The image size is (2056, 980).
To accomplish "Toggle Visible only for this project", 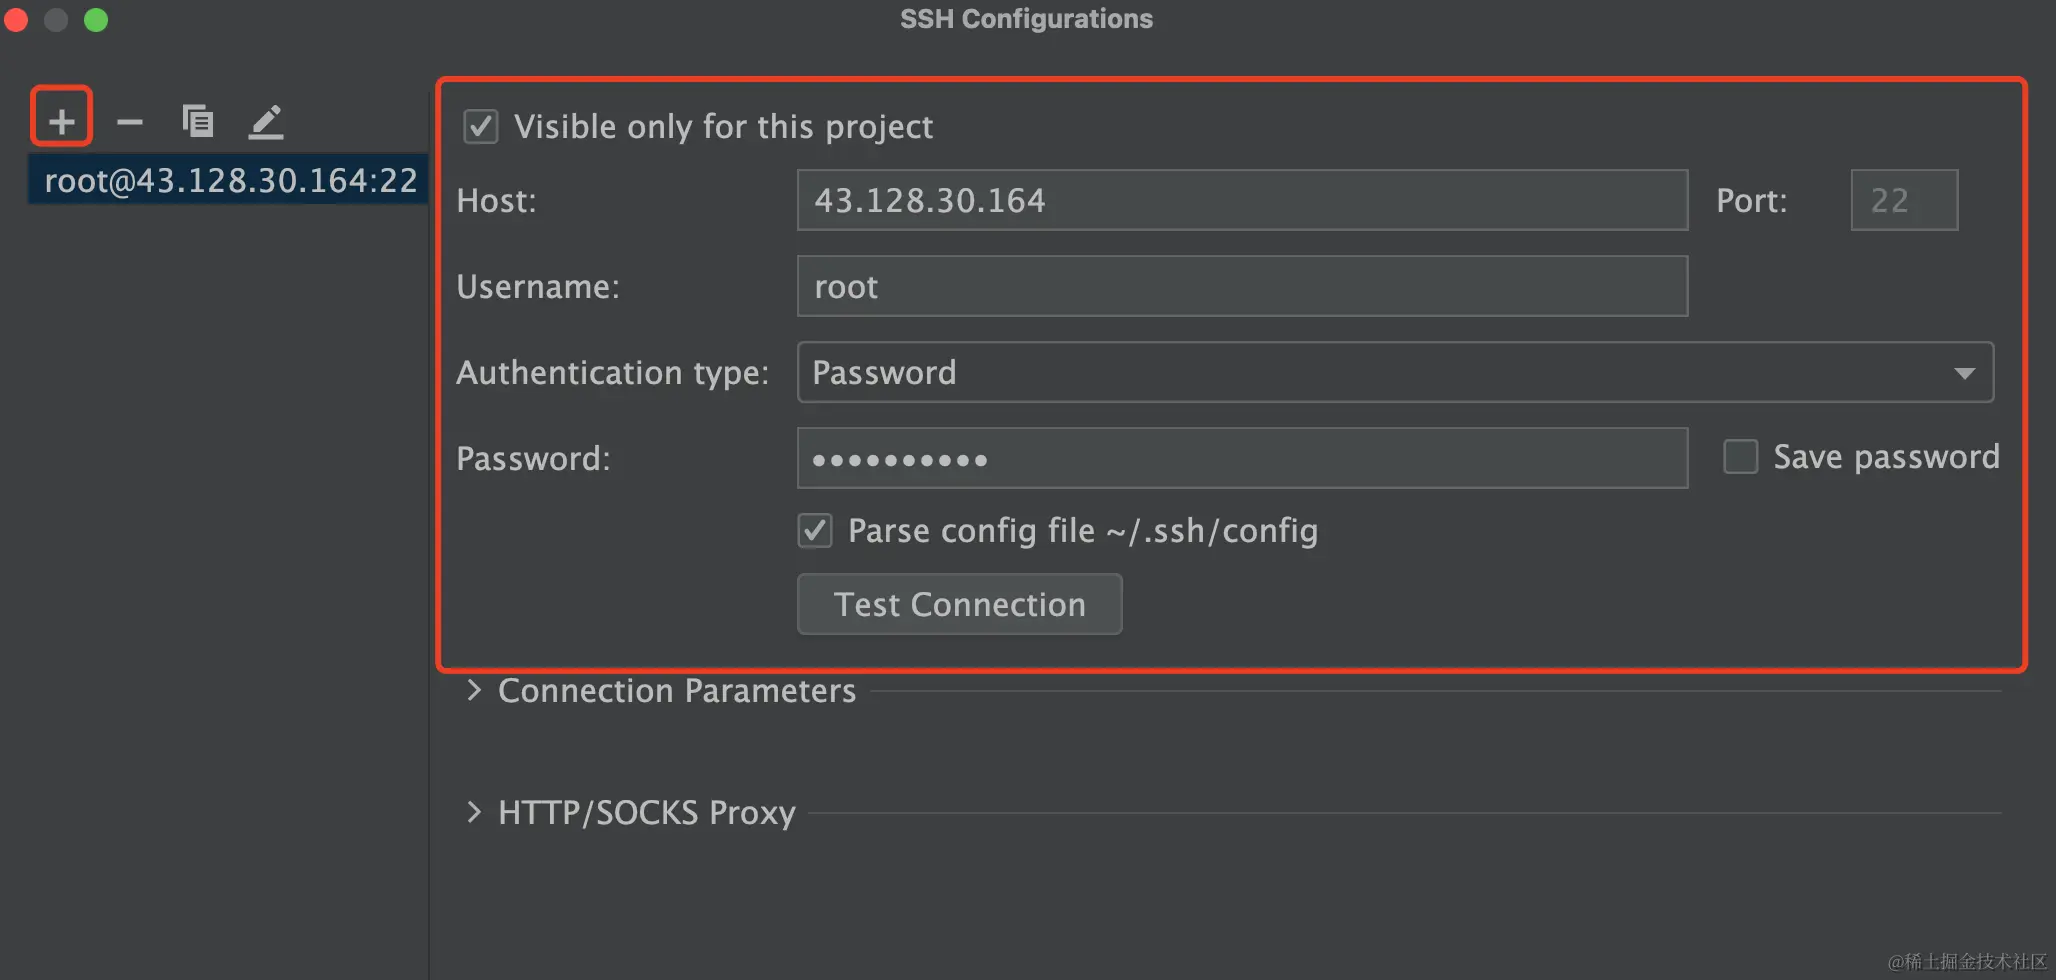I will 481,127.
